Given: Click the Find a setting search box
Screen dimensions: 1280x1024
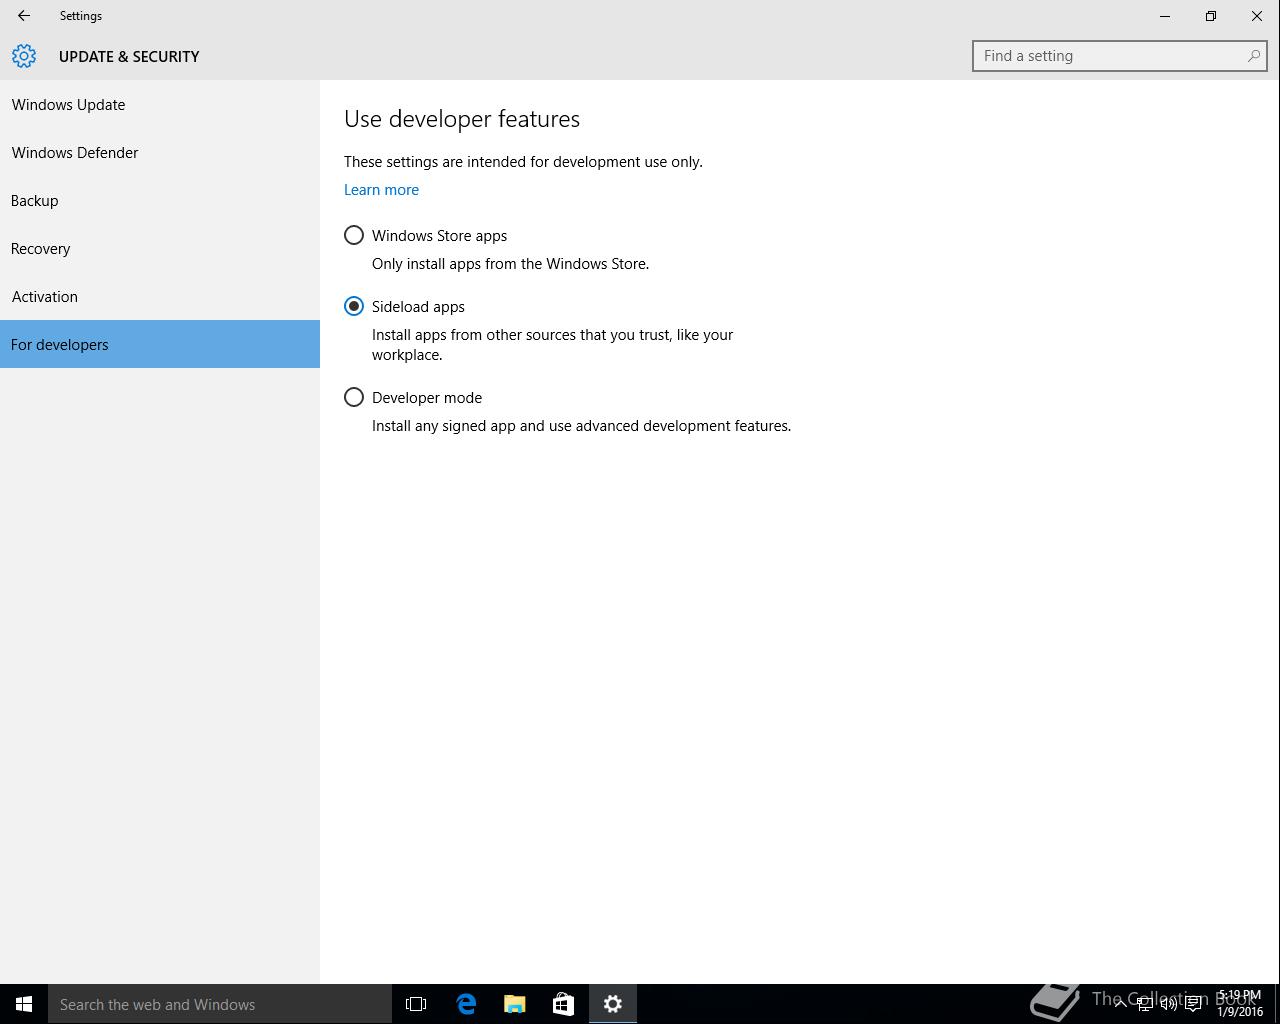Looking at the screenshot, I should [x=1119, y=56].
